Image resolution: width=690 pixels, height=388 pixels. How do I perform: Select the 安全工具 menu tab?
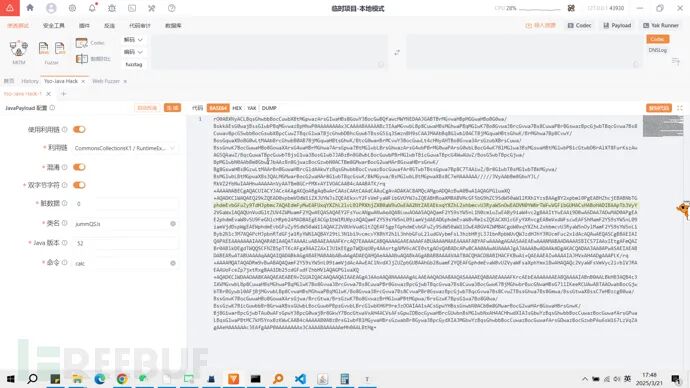pyautogui.click(x=54, y=26)
